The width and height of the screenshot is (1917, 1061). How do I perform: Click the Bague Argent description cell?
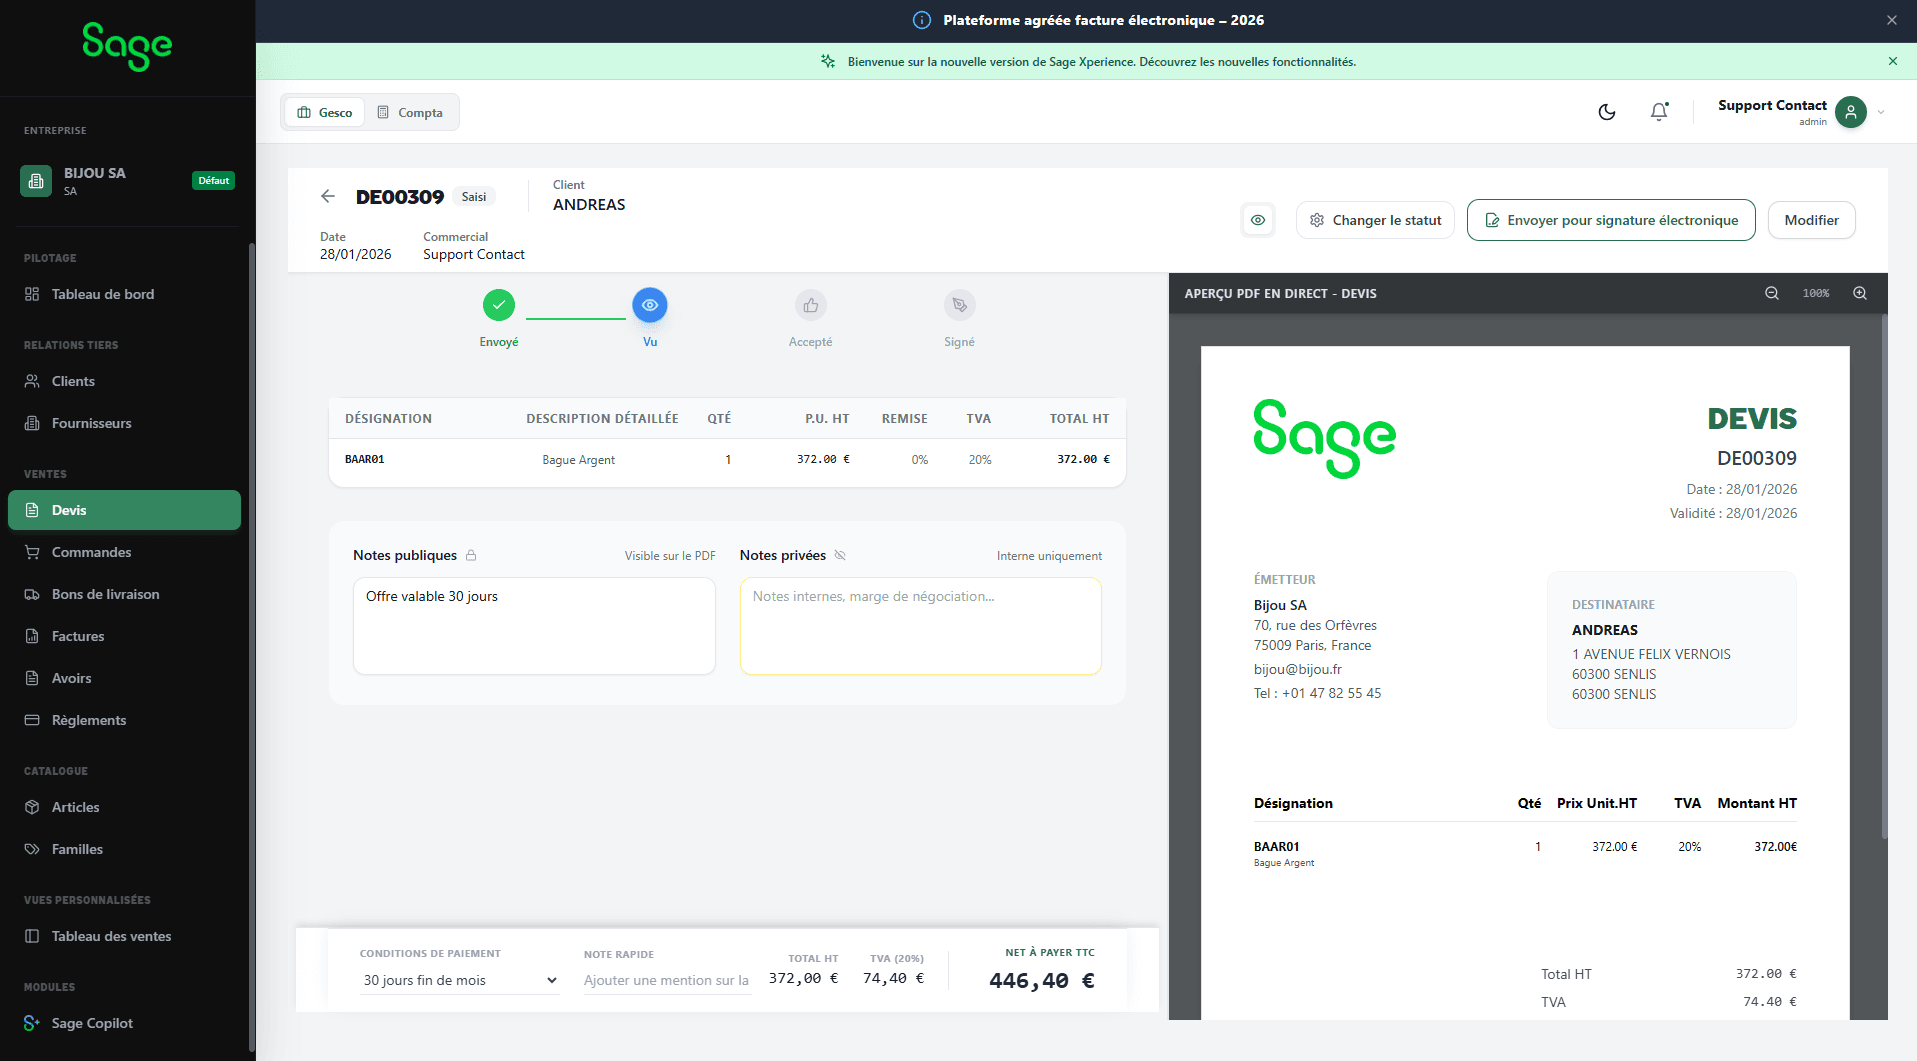click(x=578, y=460)
